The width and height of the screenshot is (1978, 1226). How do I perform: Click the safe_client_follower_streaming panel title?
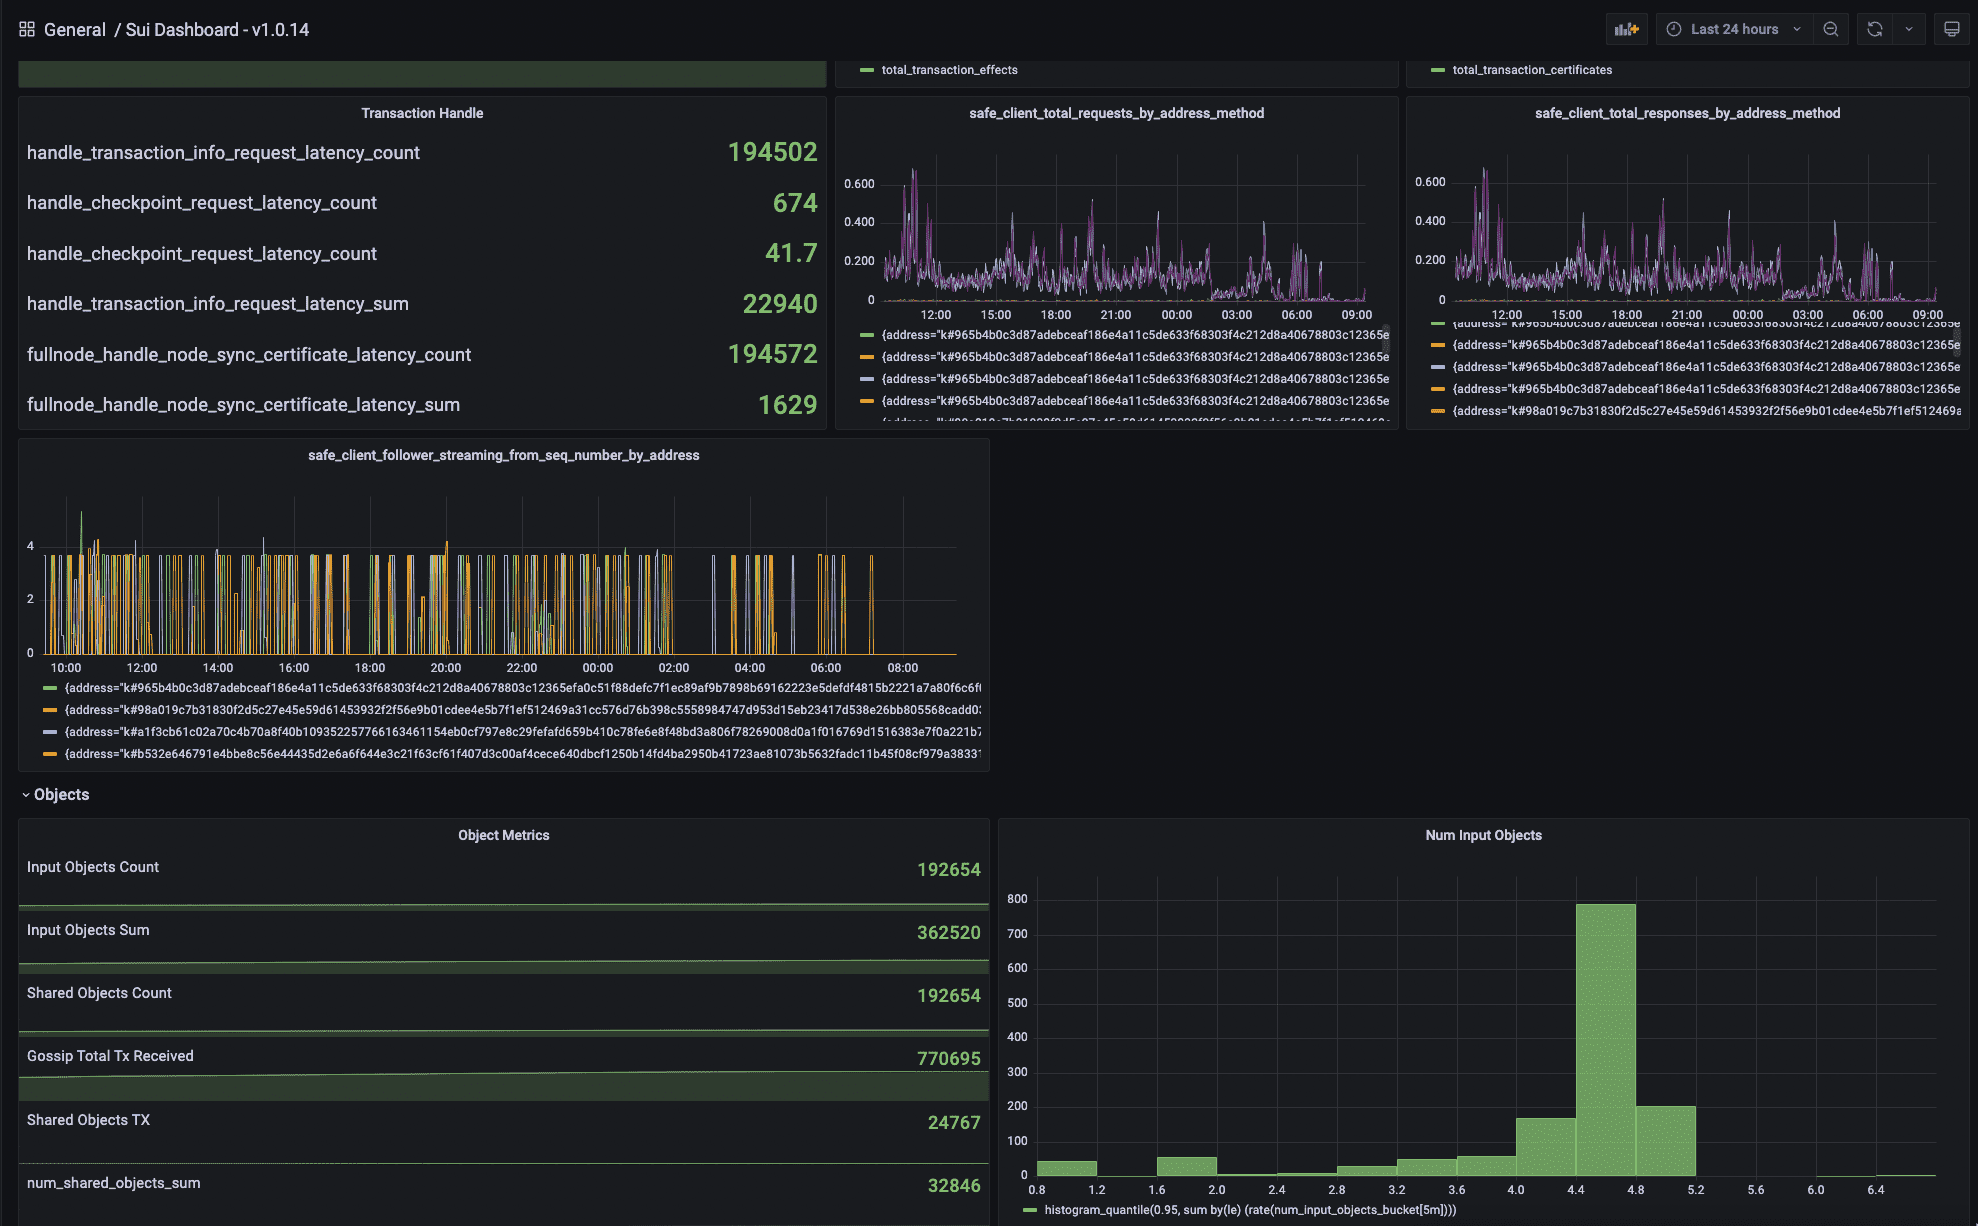[503, 455]
